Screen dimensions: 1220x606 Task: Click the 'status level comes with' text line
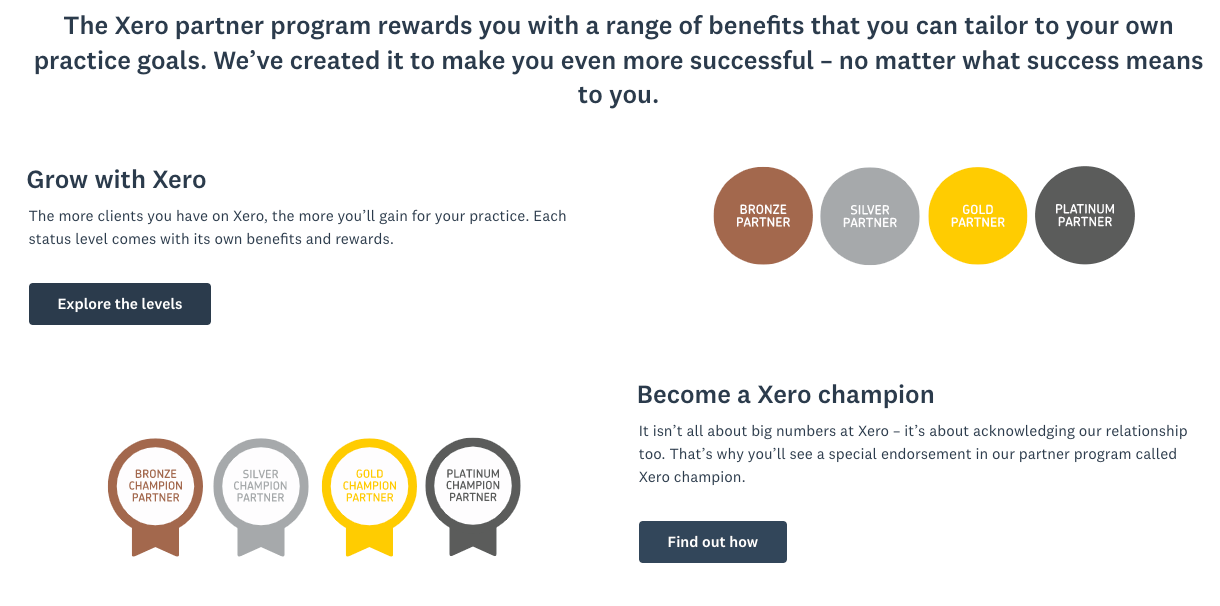(211, 240)
